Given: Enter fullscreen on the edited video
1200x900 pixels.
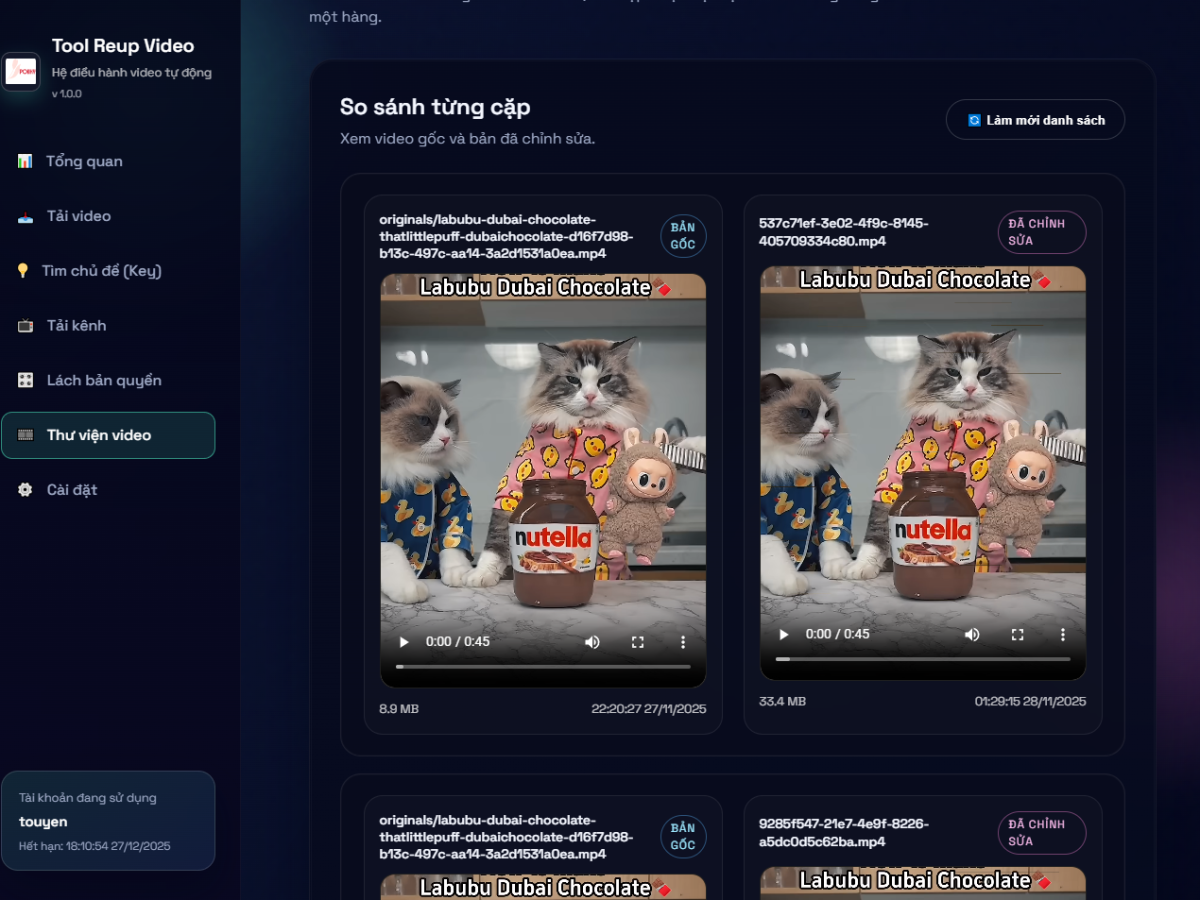Looking at the screenshot, I should pos(1018,635).
